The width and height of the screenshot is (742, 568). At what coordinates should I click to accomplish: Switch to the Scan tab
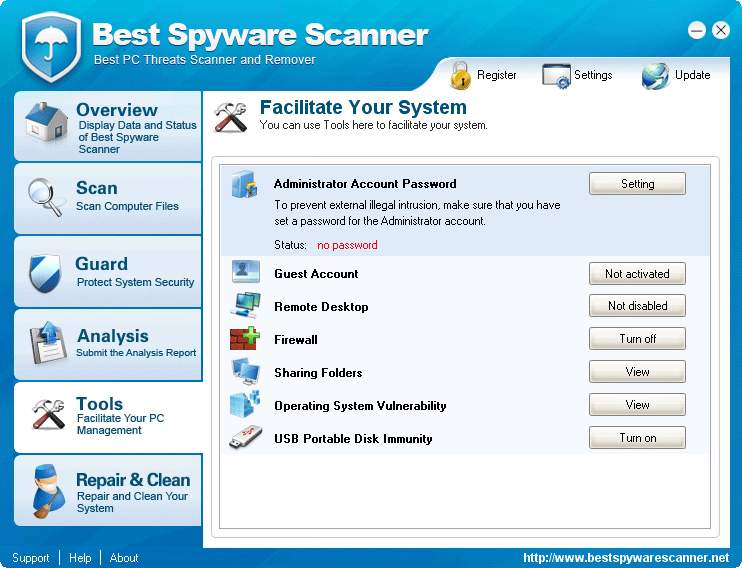pyautogui.click(x=108, y=198)
